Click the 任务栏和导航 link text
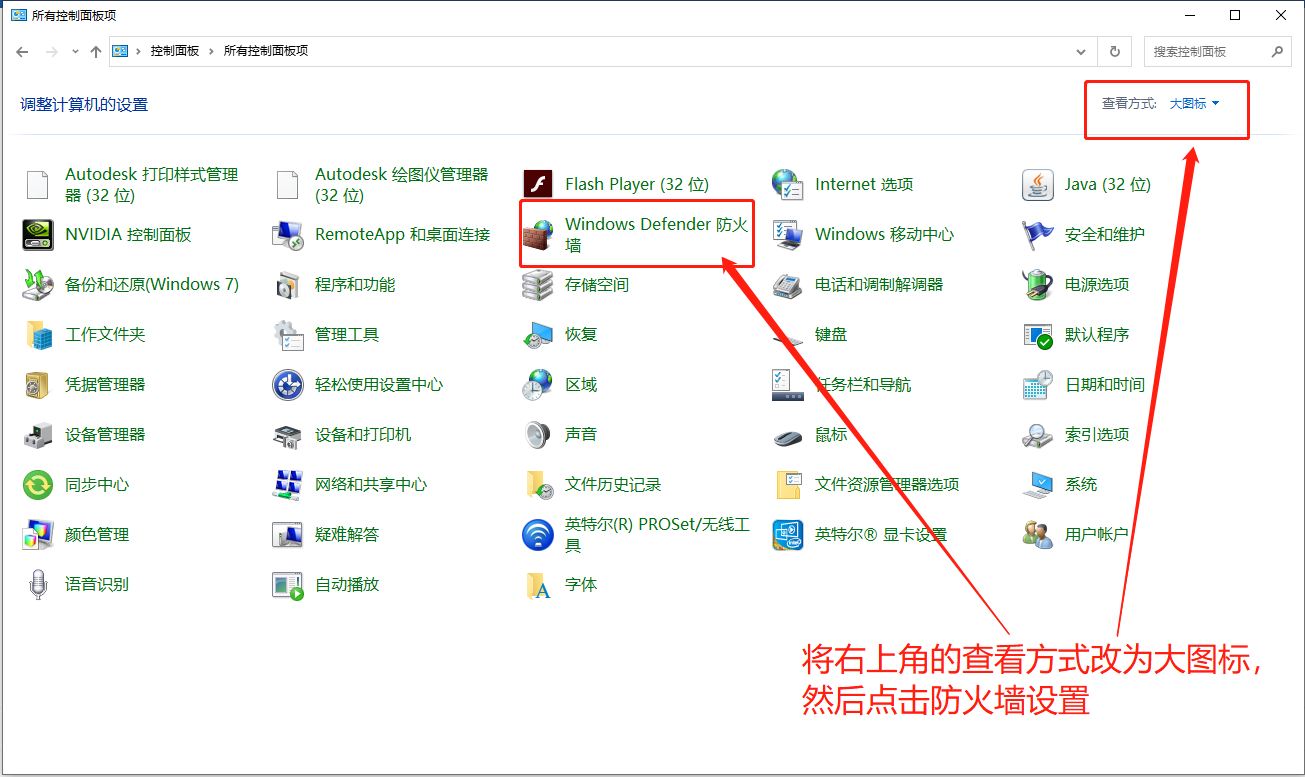1305x777 pixels. [863, 385]
